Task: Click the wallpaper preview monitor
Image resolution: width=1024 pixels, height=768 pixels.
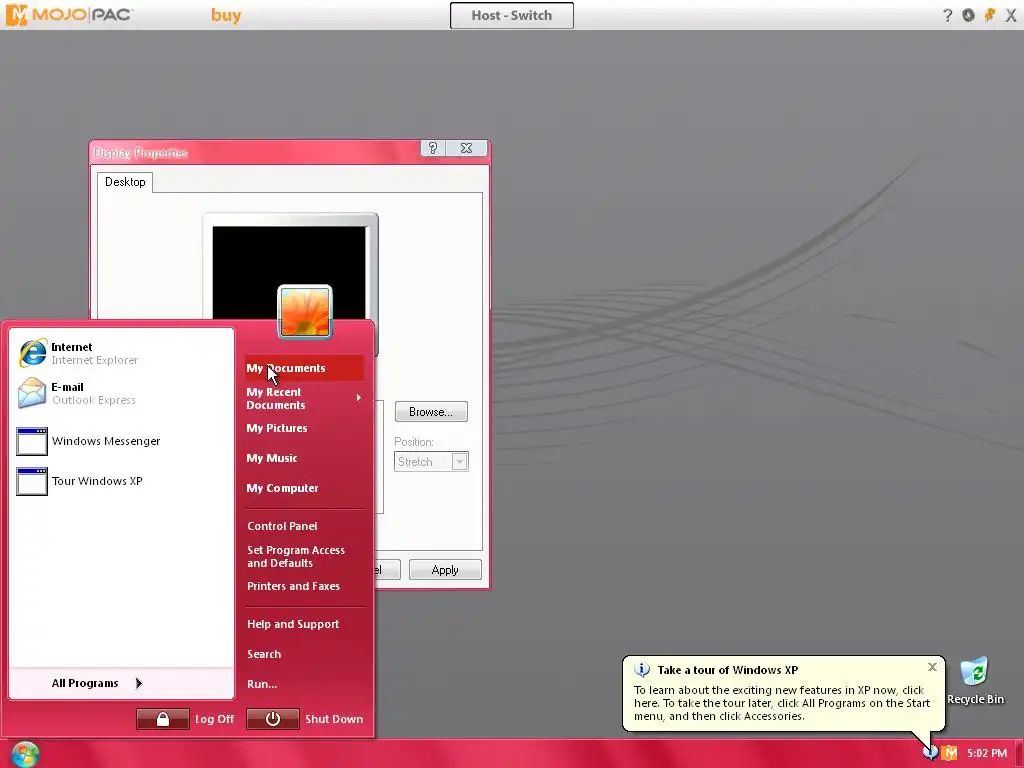Action: [290, 274]
